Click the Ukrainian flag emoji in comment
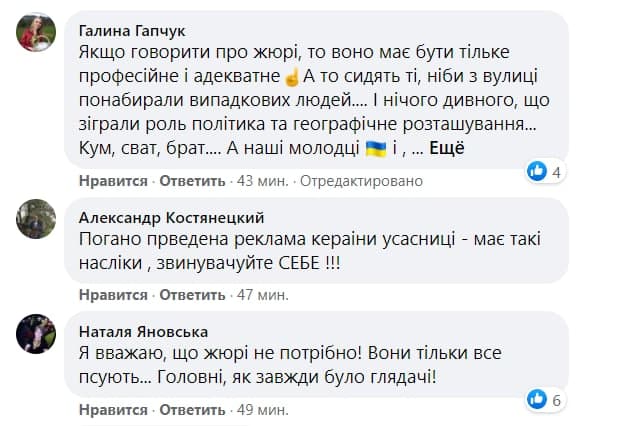This screenshot has width=617, height=426. 376,148
